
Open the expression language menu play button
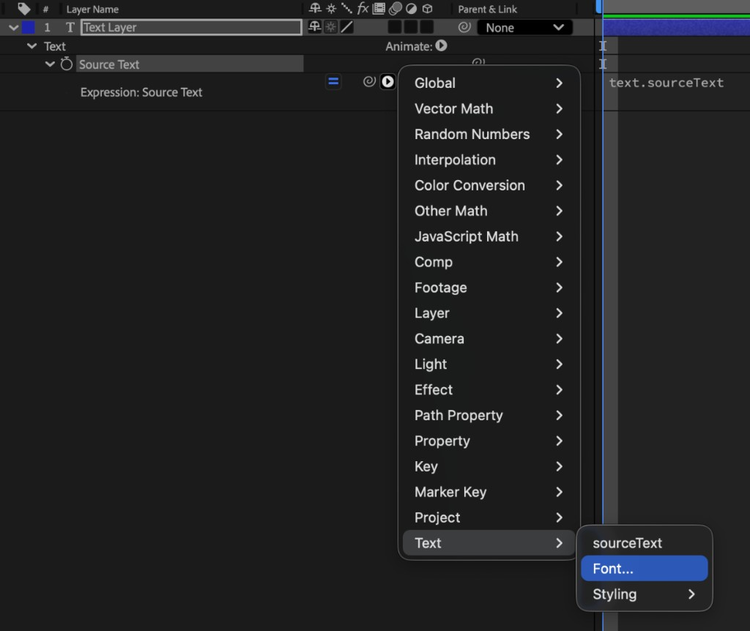coord(387,82)
